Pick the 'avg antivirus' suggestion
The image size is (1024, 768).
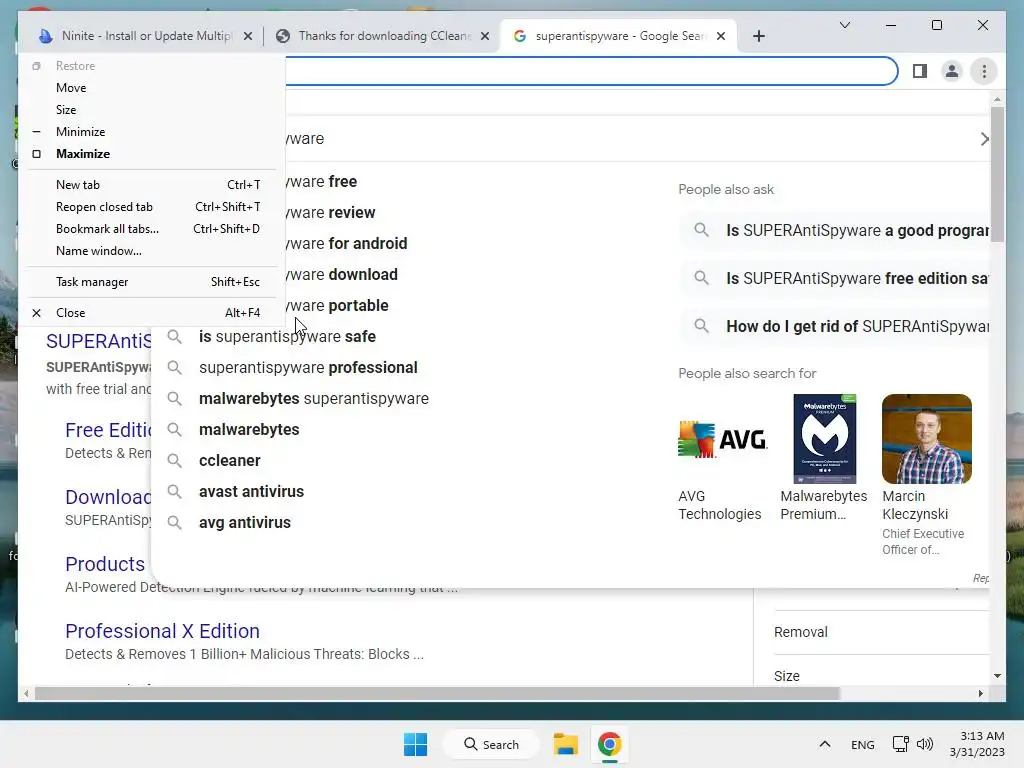pos(245,523)
